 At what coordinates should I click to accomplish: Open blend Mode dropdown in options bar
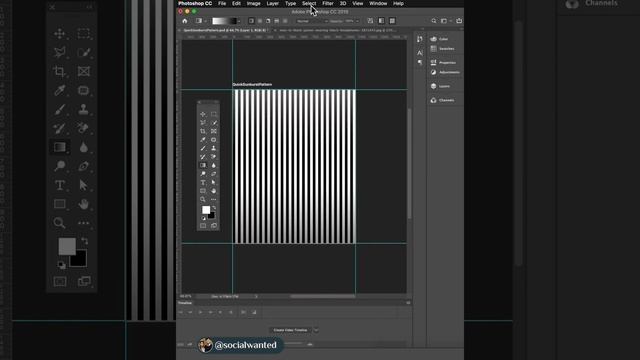[x=312, y=21]
